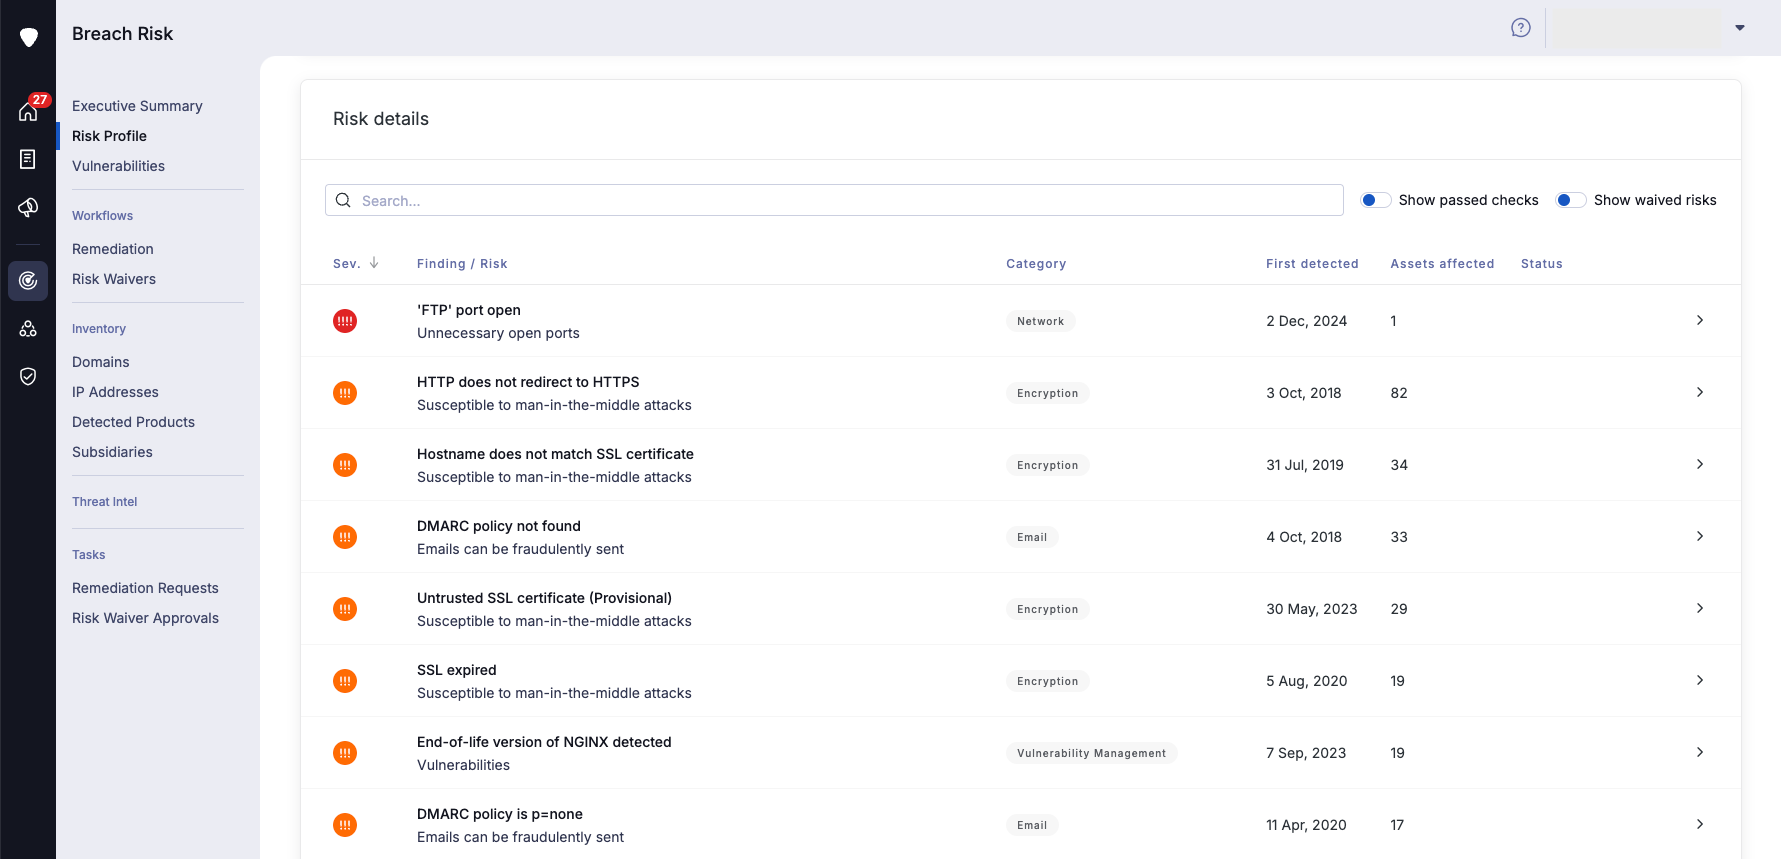Go to Executive Summary in the menu
Image resolution: width=1781 pixels, height=859 pixels.
(137, 106)
